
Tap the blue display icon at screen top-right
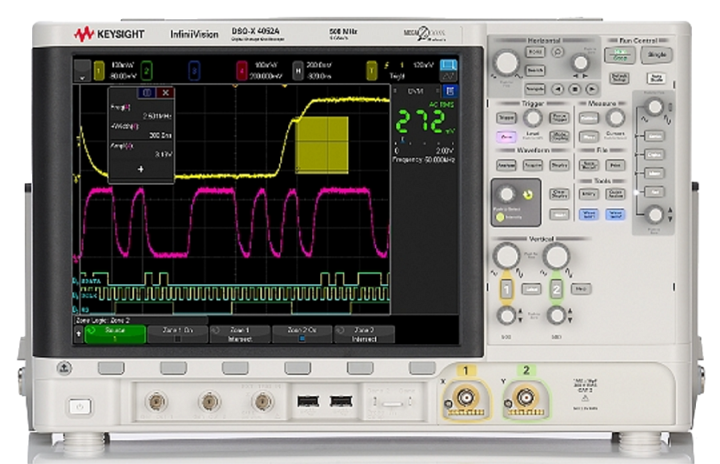click(x=448, y=65)
